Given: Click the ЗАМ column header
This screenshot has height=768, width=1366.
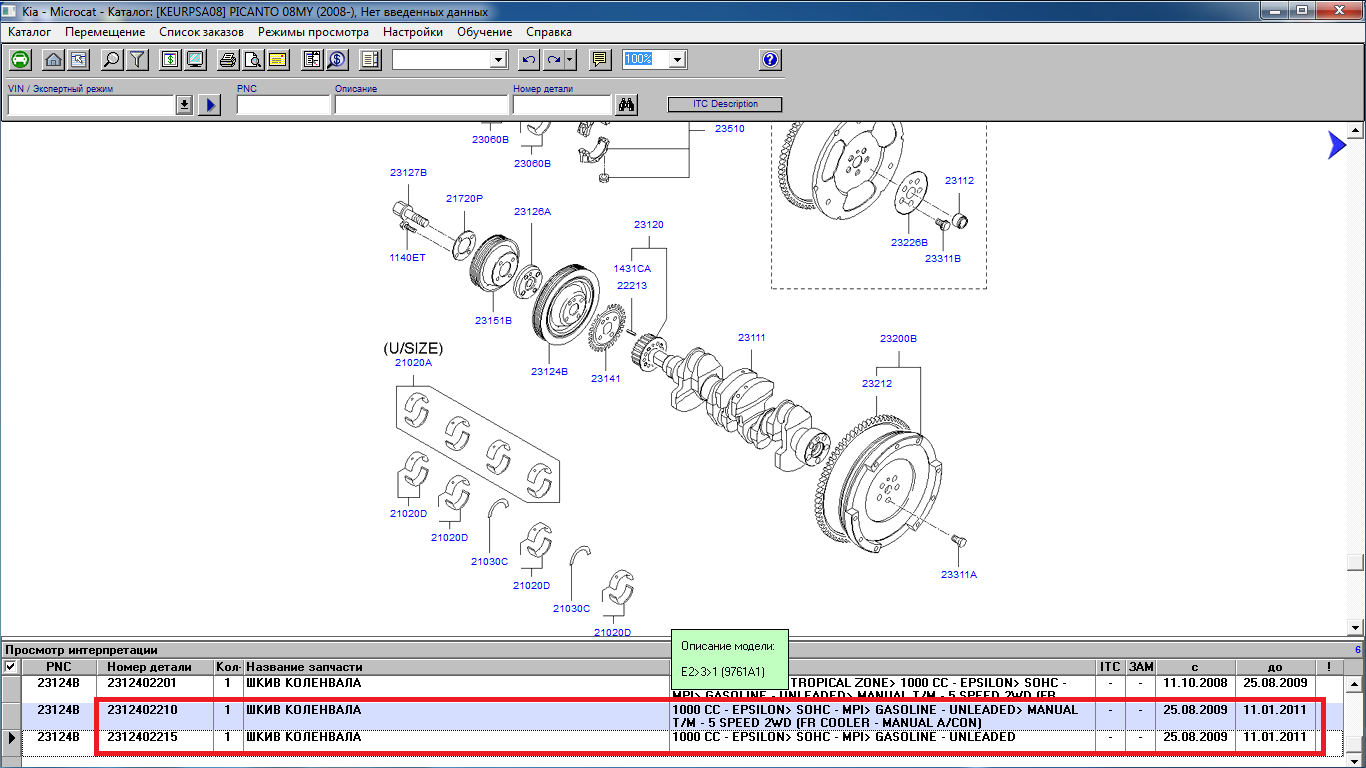Looking at the screenshot, I should coord(1140,667).
